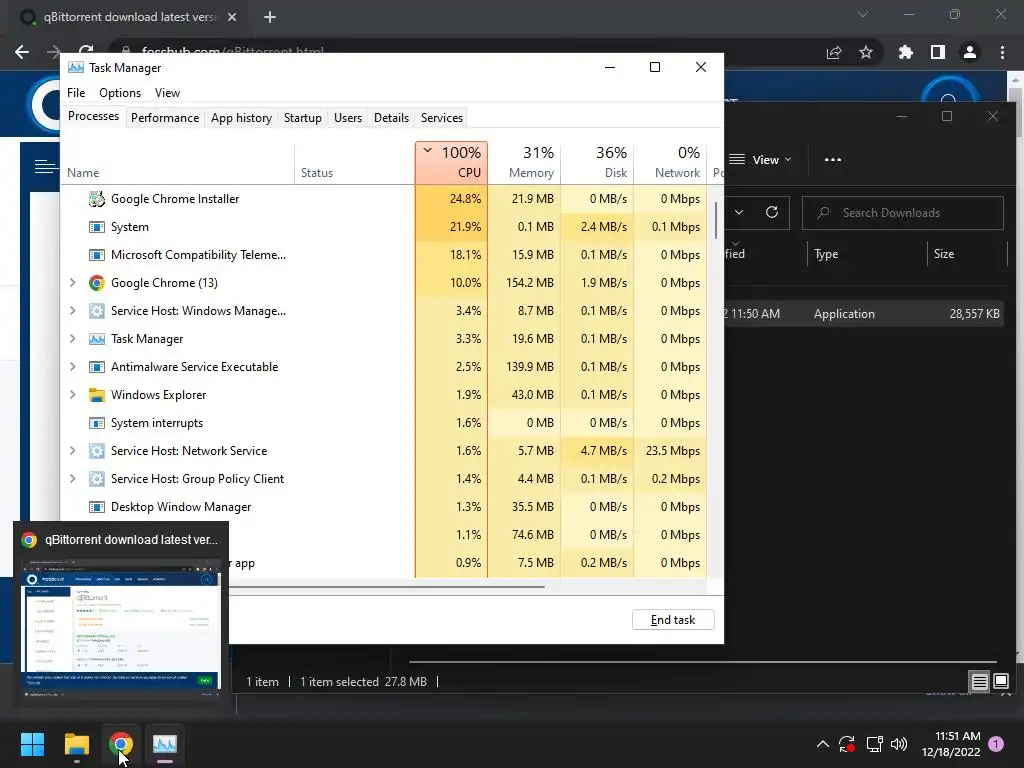Switch to the Users tab
This screenshot has width=1024, height=768.
click(347, 118)
